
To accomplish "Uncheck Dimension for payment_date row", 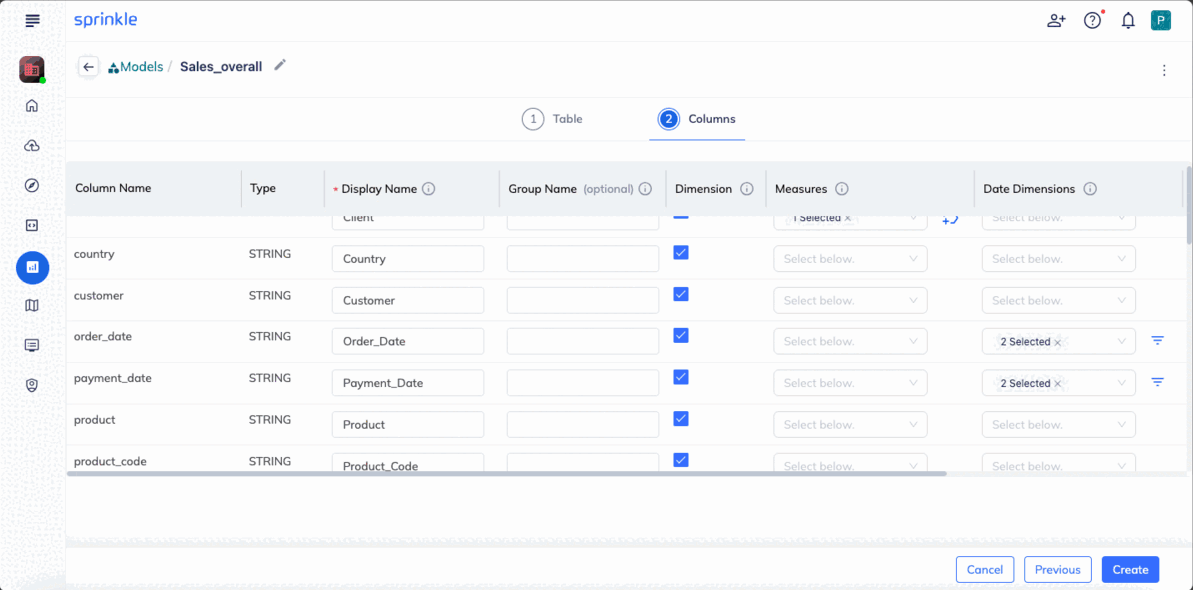I will click(x=681, y=377).
